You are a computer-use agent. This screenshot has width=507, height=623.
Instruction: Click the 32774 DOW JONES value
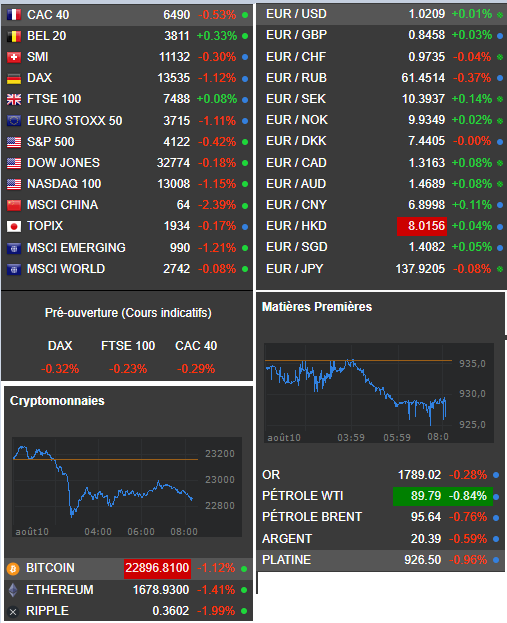(x=174, y=163)
